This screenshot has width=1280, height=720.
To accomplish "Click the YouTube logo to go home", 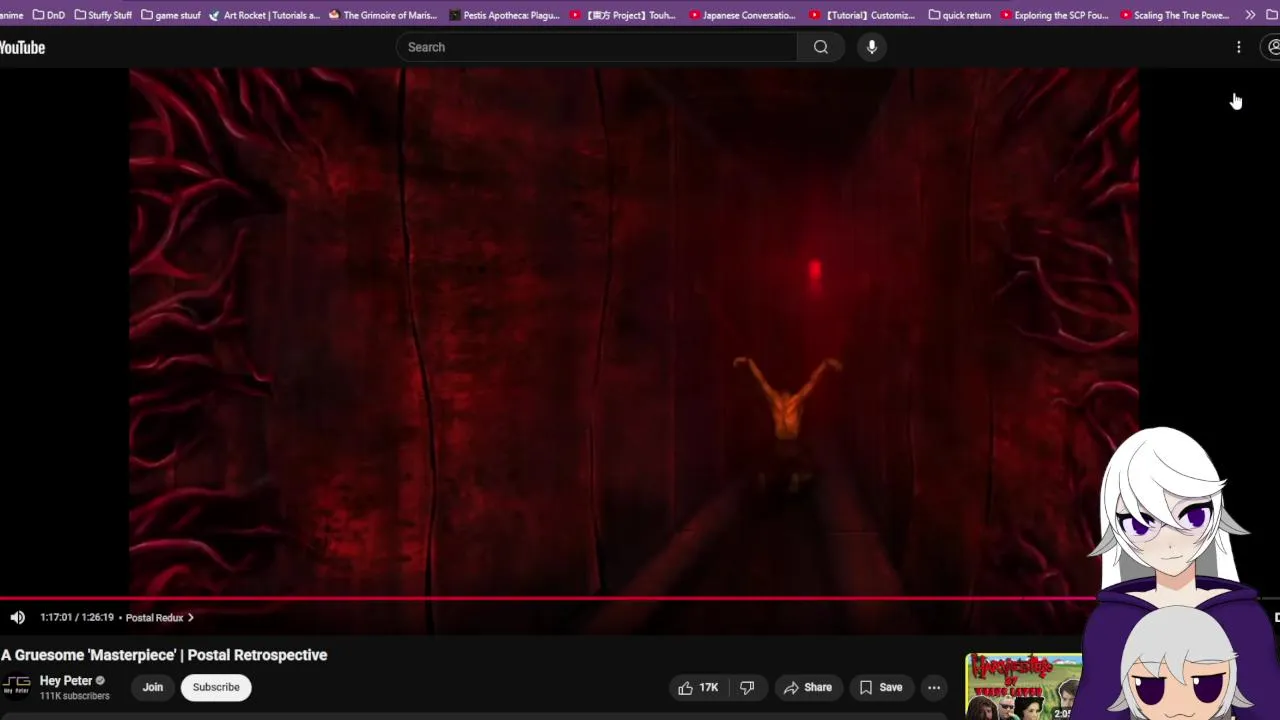I will (x=22, y=47).
